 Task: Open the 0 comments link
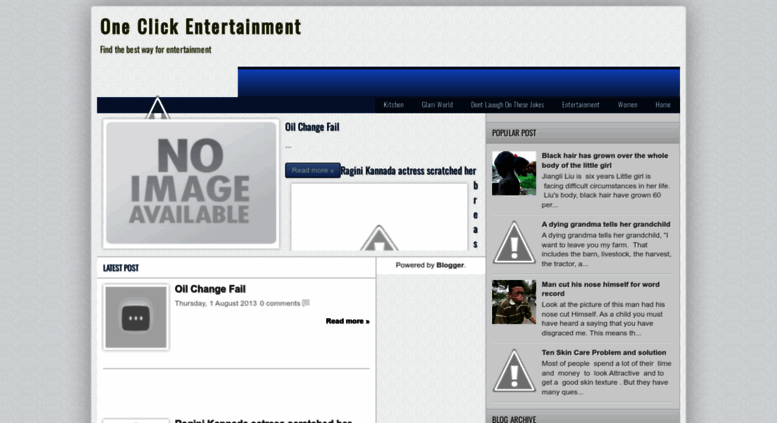click(x=280, y=303)
